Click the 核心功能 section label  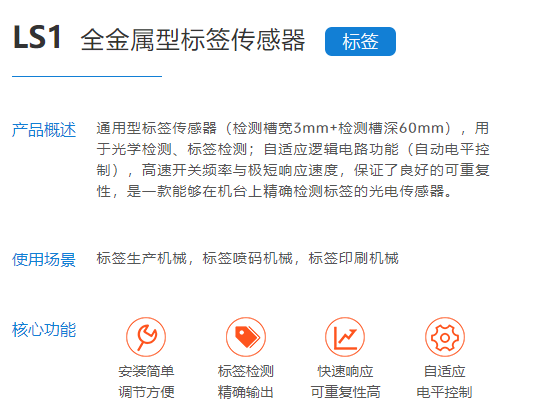(44, 330)
